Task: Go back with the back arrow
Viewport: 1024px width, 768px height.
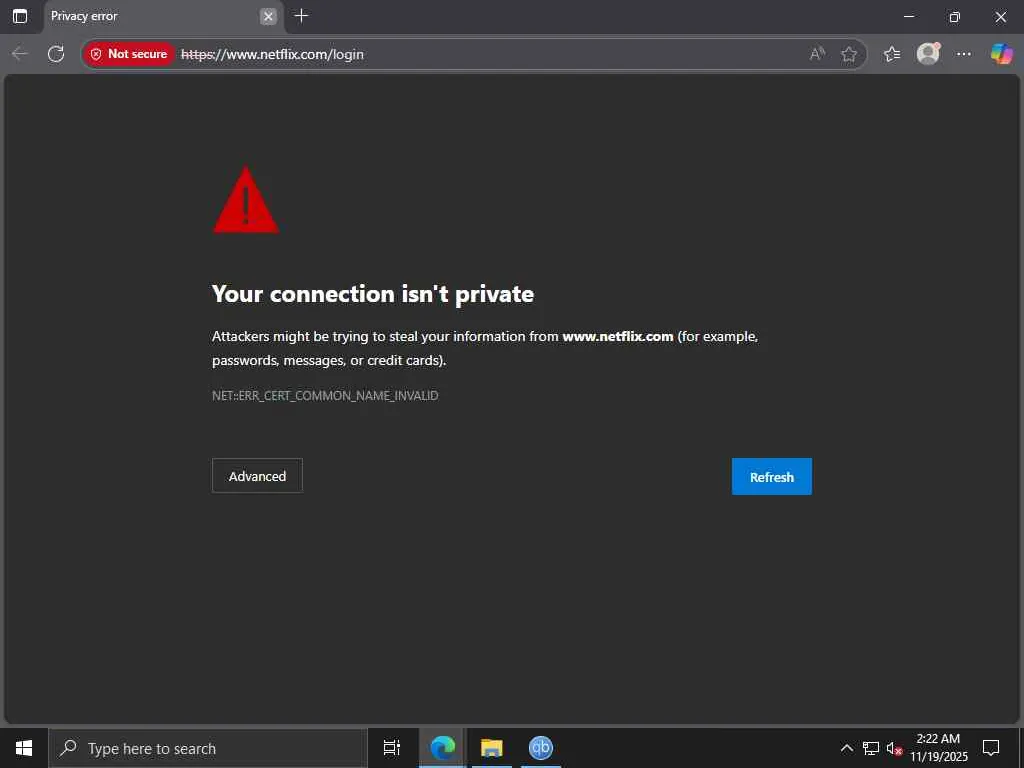Action: (x=20, y=54)
